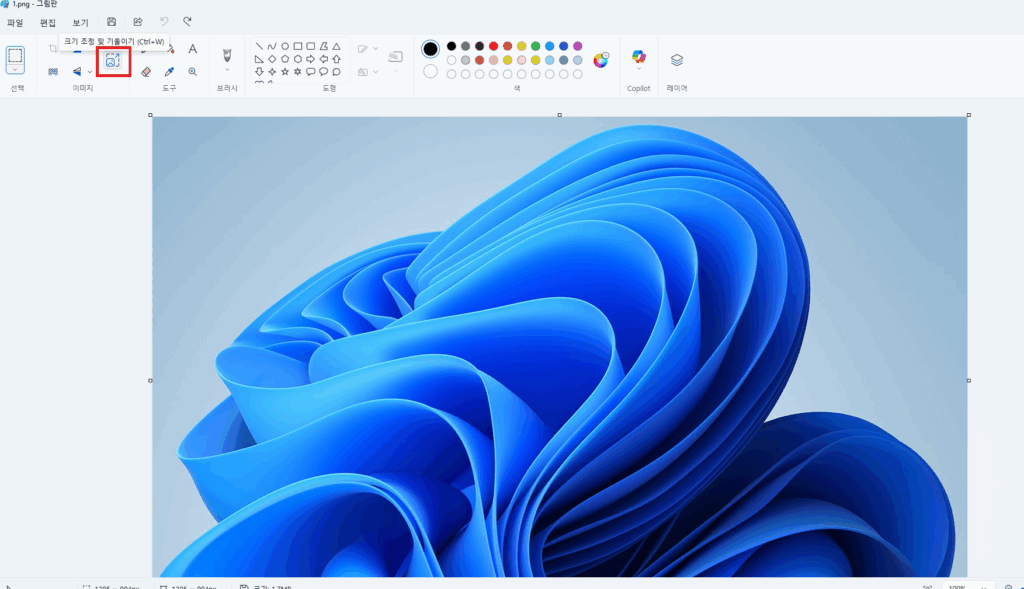Open the Copilot dropdown
The width and height of the screenshot is (1024, 589).
[638, 69]
